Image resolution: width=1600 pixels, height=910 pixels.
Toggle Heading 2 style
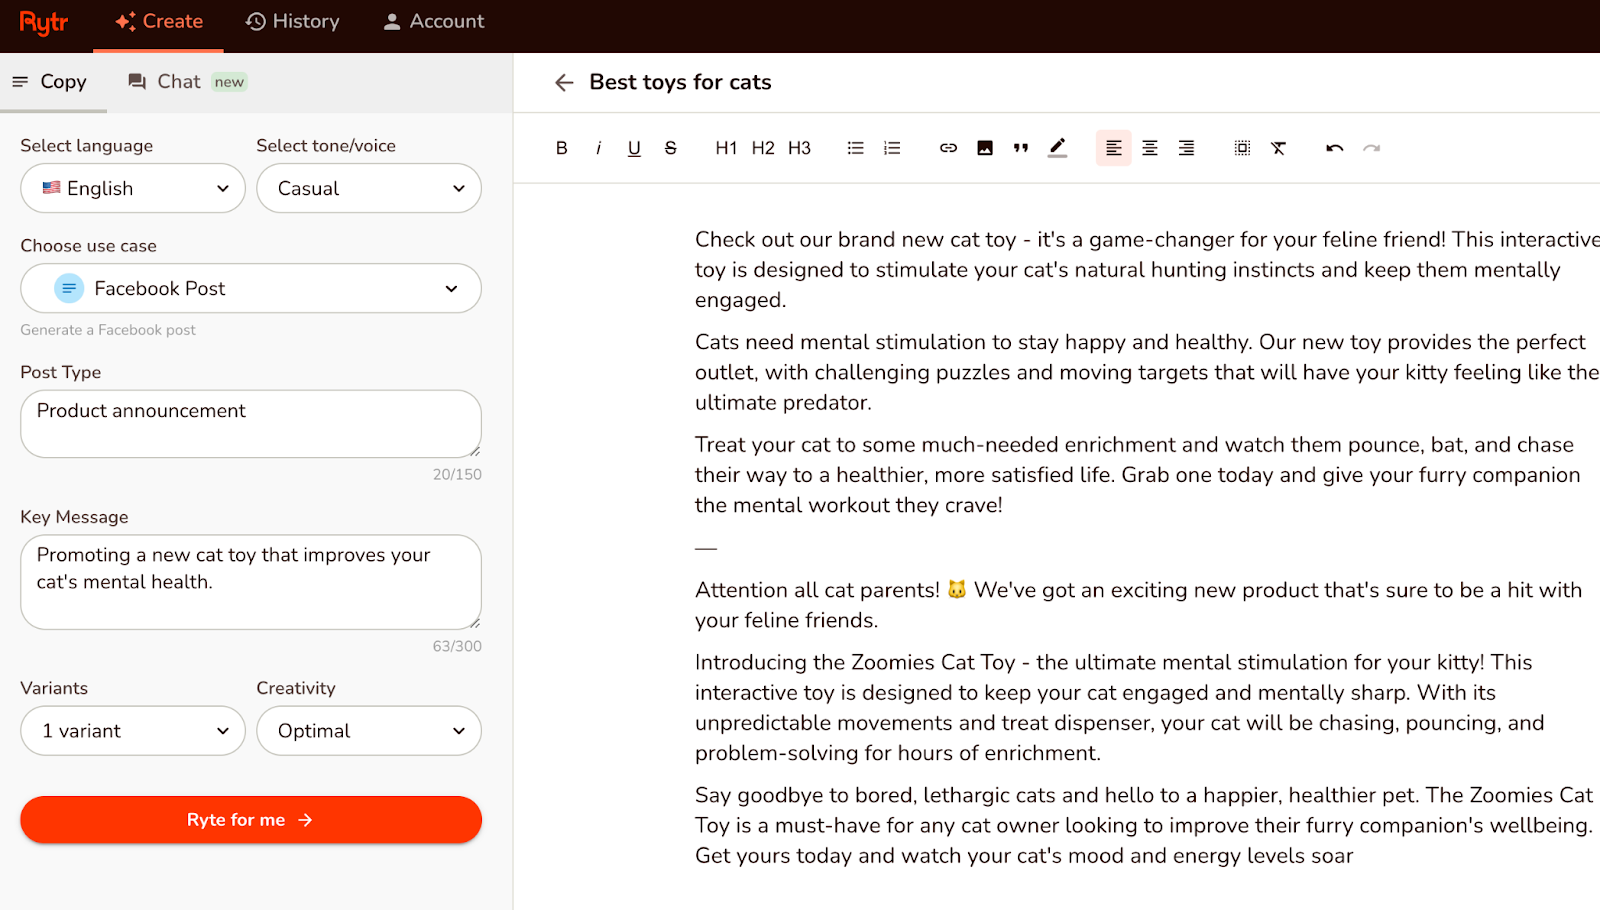pos(762,147)
